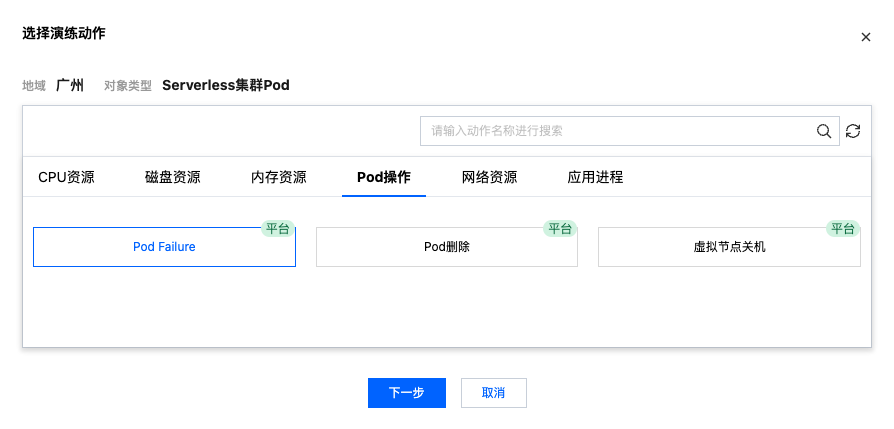
Task: Switch to the CPU资源 tab
Action: click(x=66, y=177)
